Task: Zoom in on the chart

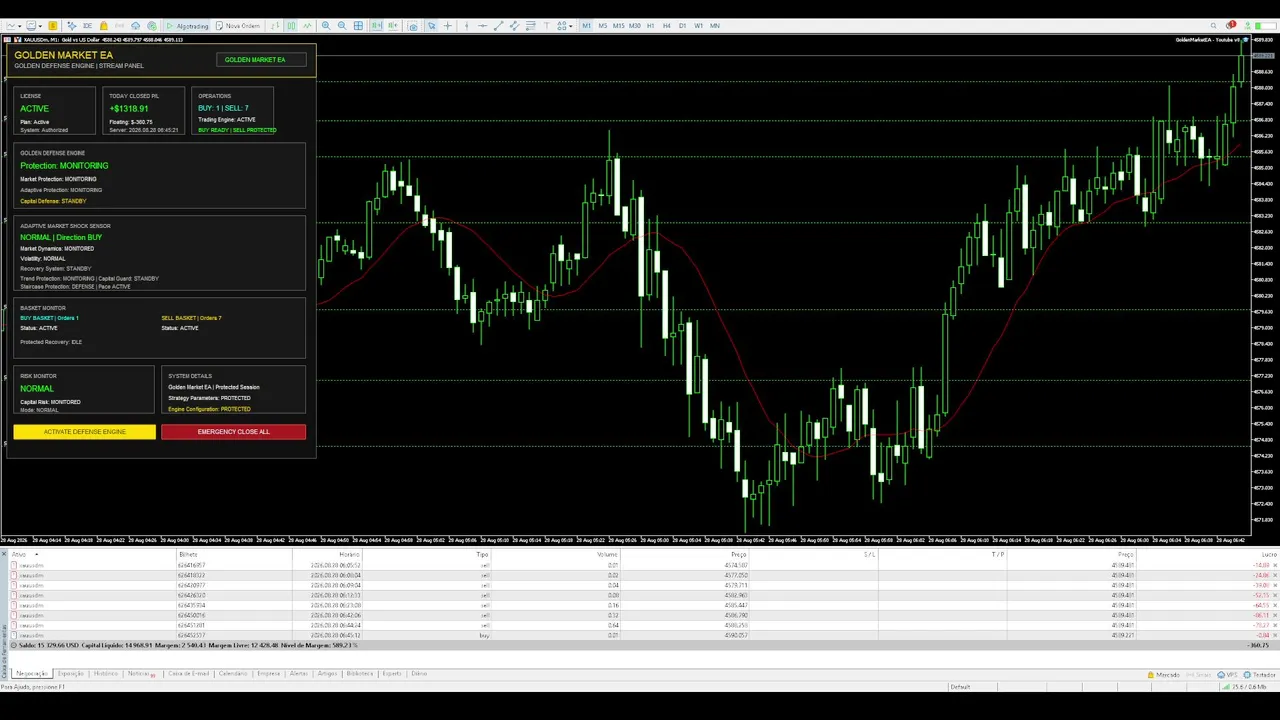Action: pos(326,26)
